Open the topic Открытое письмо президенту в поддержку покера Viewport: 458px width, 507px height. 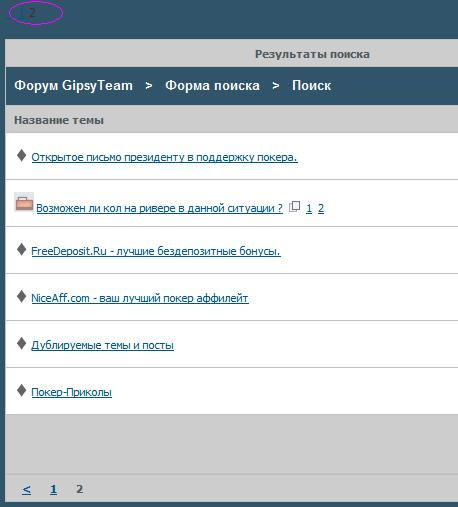(164, 157)
